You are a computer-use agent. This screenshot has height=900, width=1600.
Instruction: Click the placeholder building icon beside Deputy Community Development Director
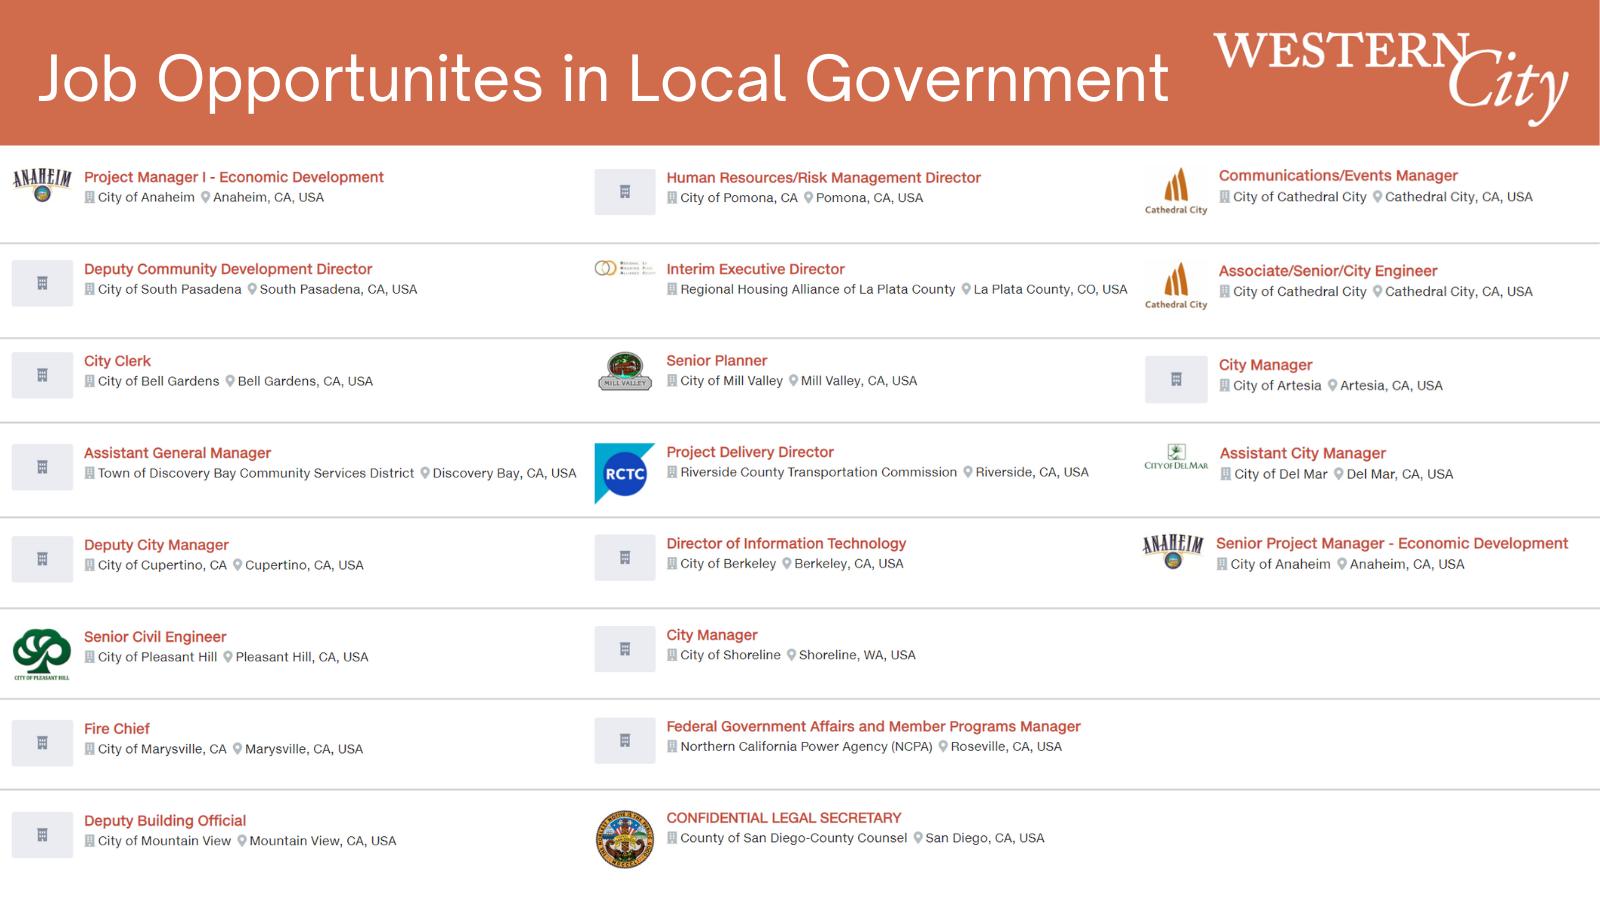[42, 283]
